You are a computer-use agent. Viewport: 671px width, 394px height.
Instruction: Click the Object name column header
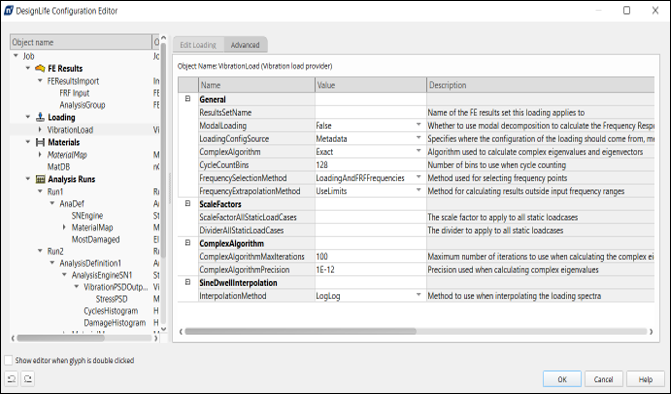[80, 42]
